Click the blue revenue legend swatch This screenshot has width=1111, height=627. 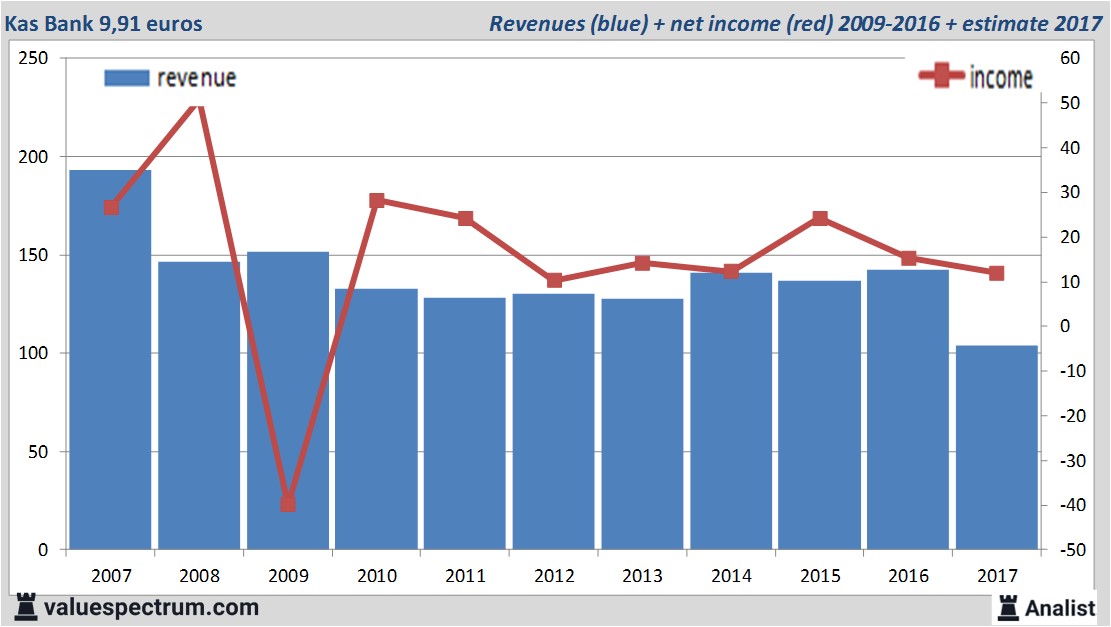coord(126,78)
